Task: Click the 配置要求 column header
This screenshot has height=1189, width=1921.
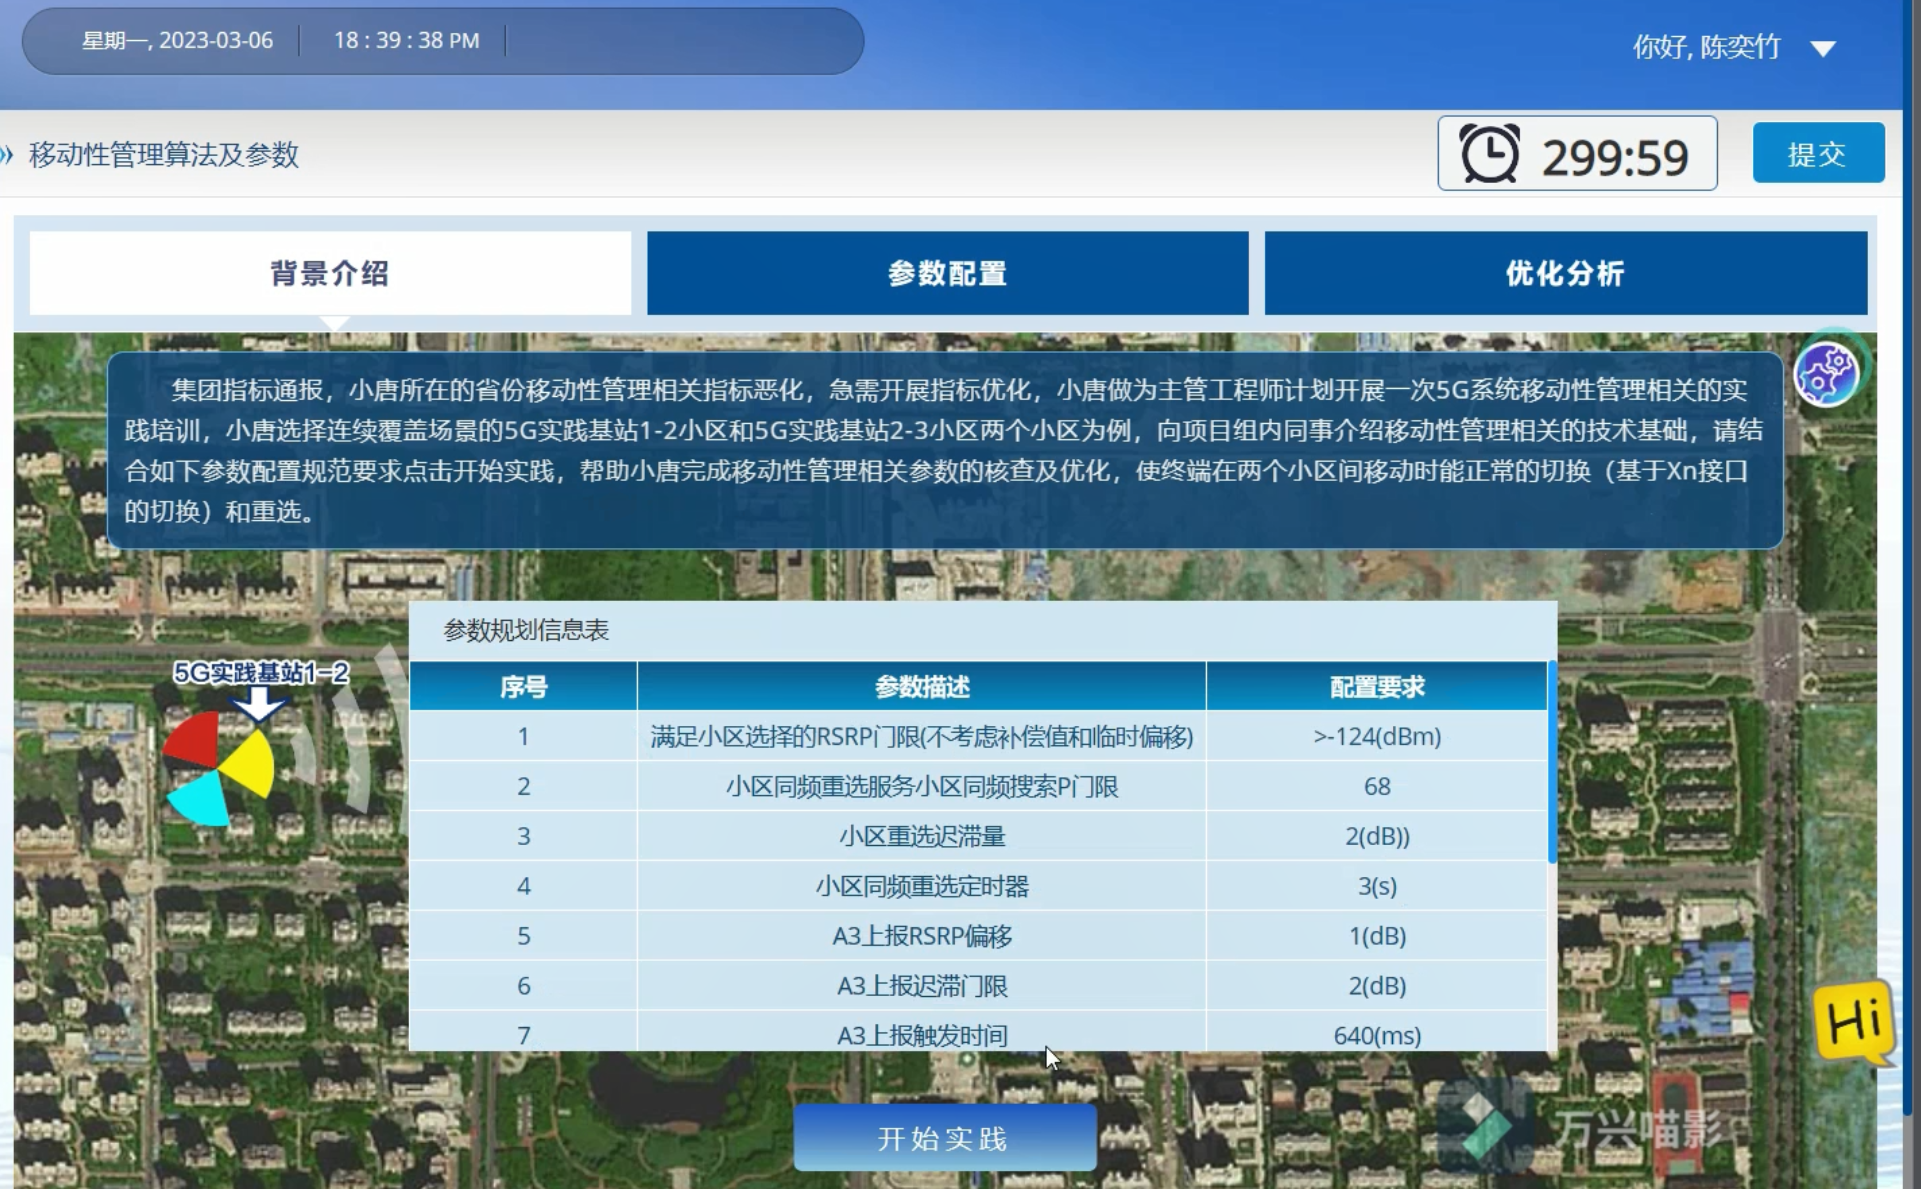Action: coord(1376,687)
